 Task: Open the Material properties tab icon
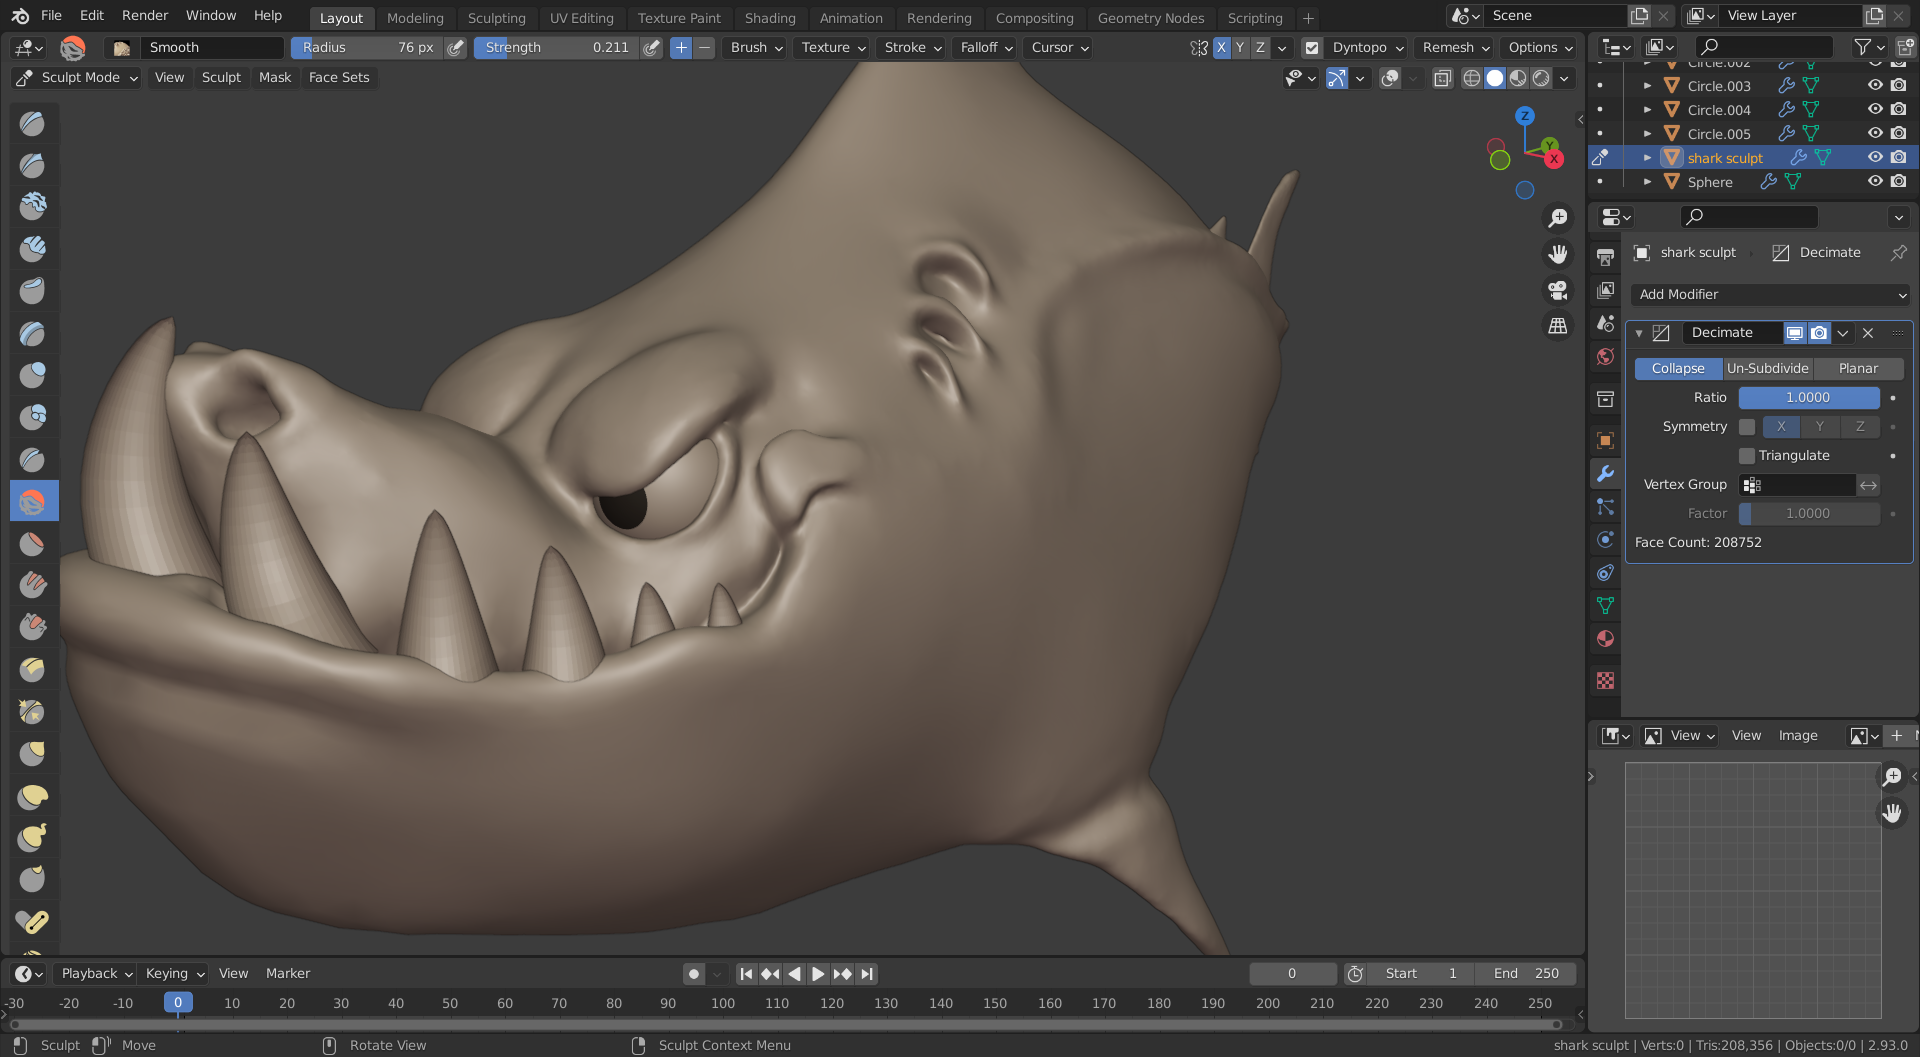pos(1605,639)
